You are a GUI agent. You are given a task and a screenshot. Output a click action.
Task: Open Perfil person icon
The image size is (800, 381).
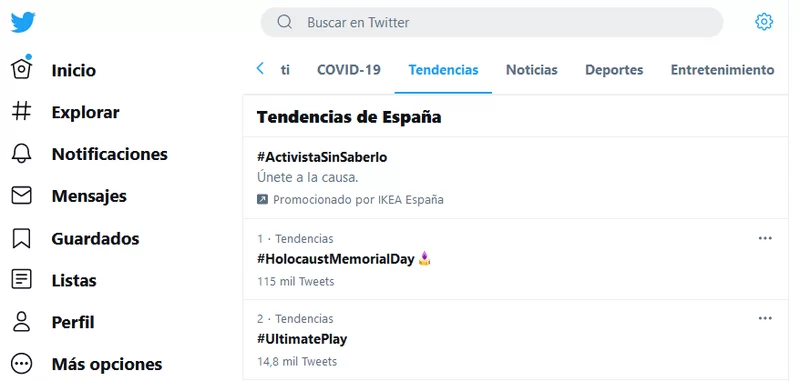pyautogui.click(x=21, y=322)
